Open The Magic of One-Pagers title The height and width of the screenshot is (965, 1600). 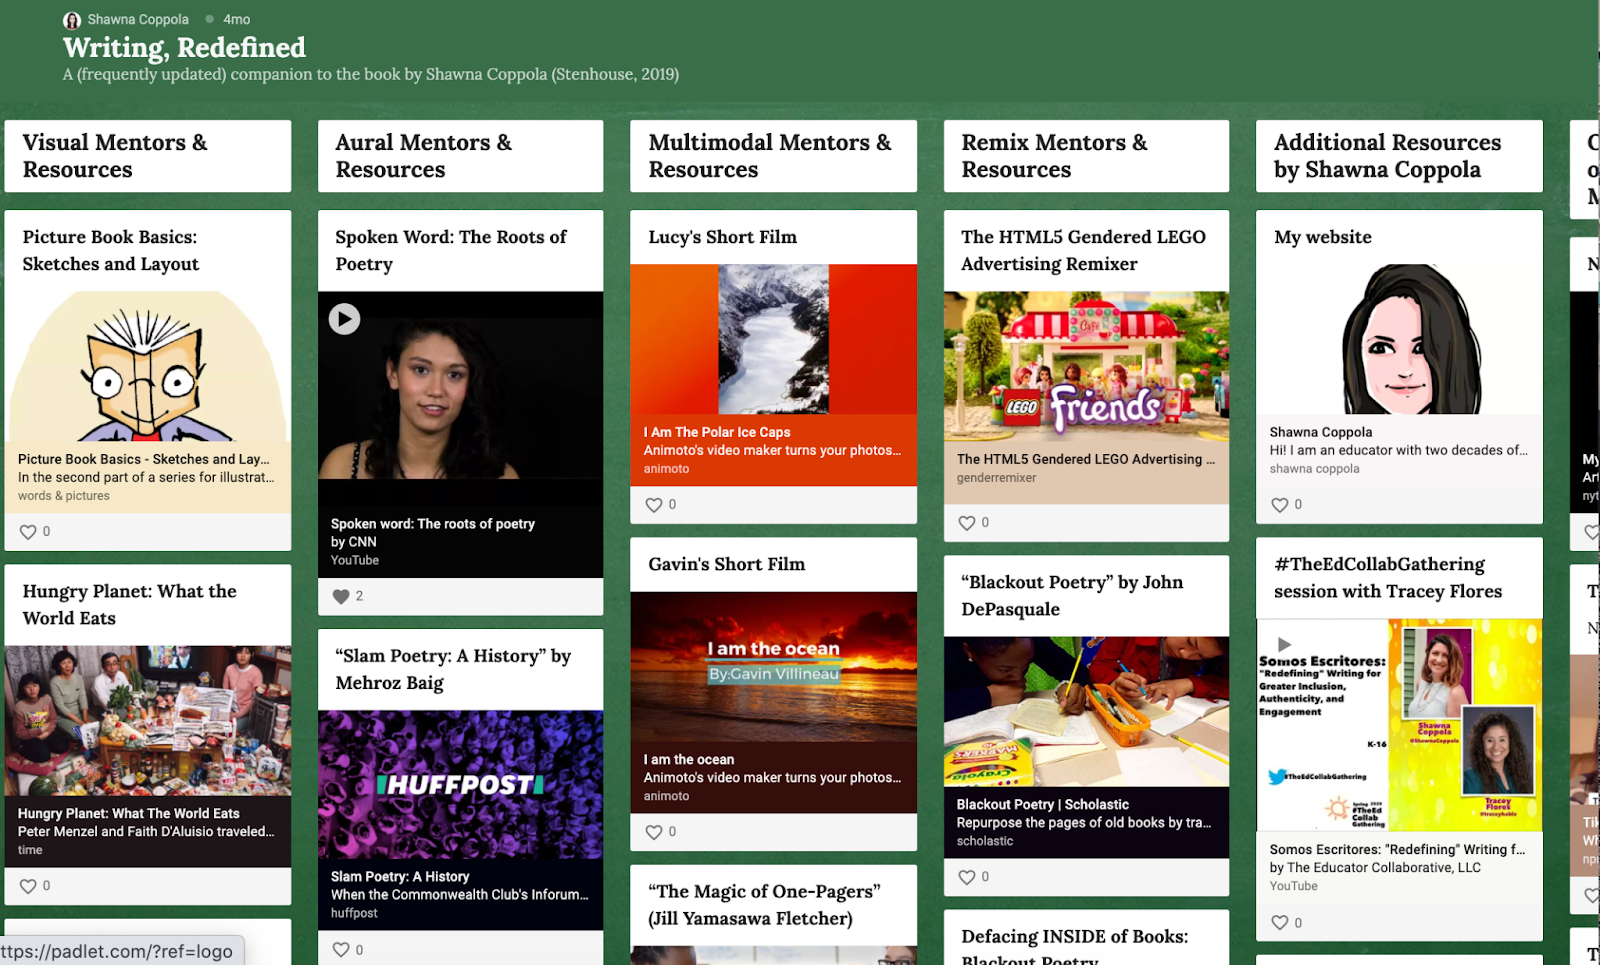765,905
